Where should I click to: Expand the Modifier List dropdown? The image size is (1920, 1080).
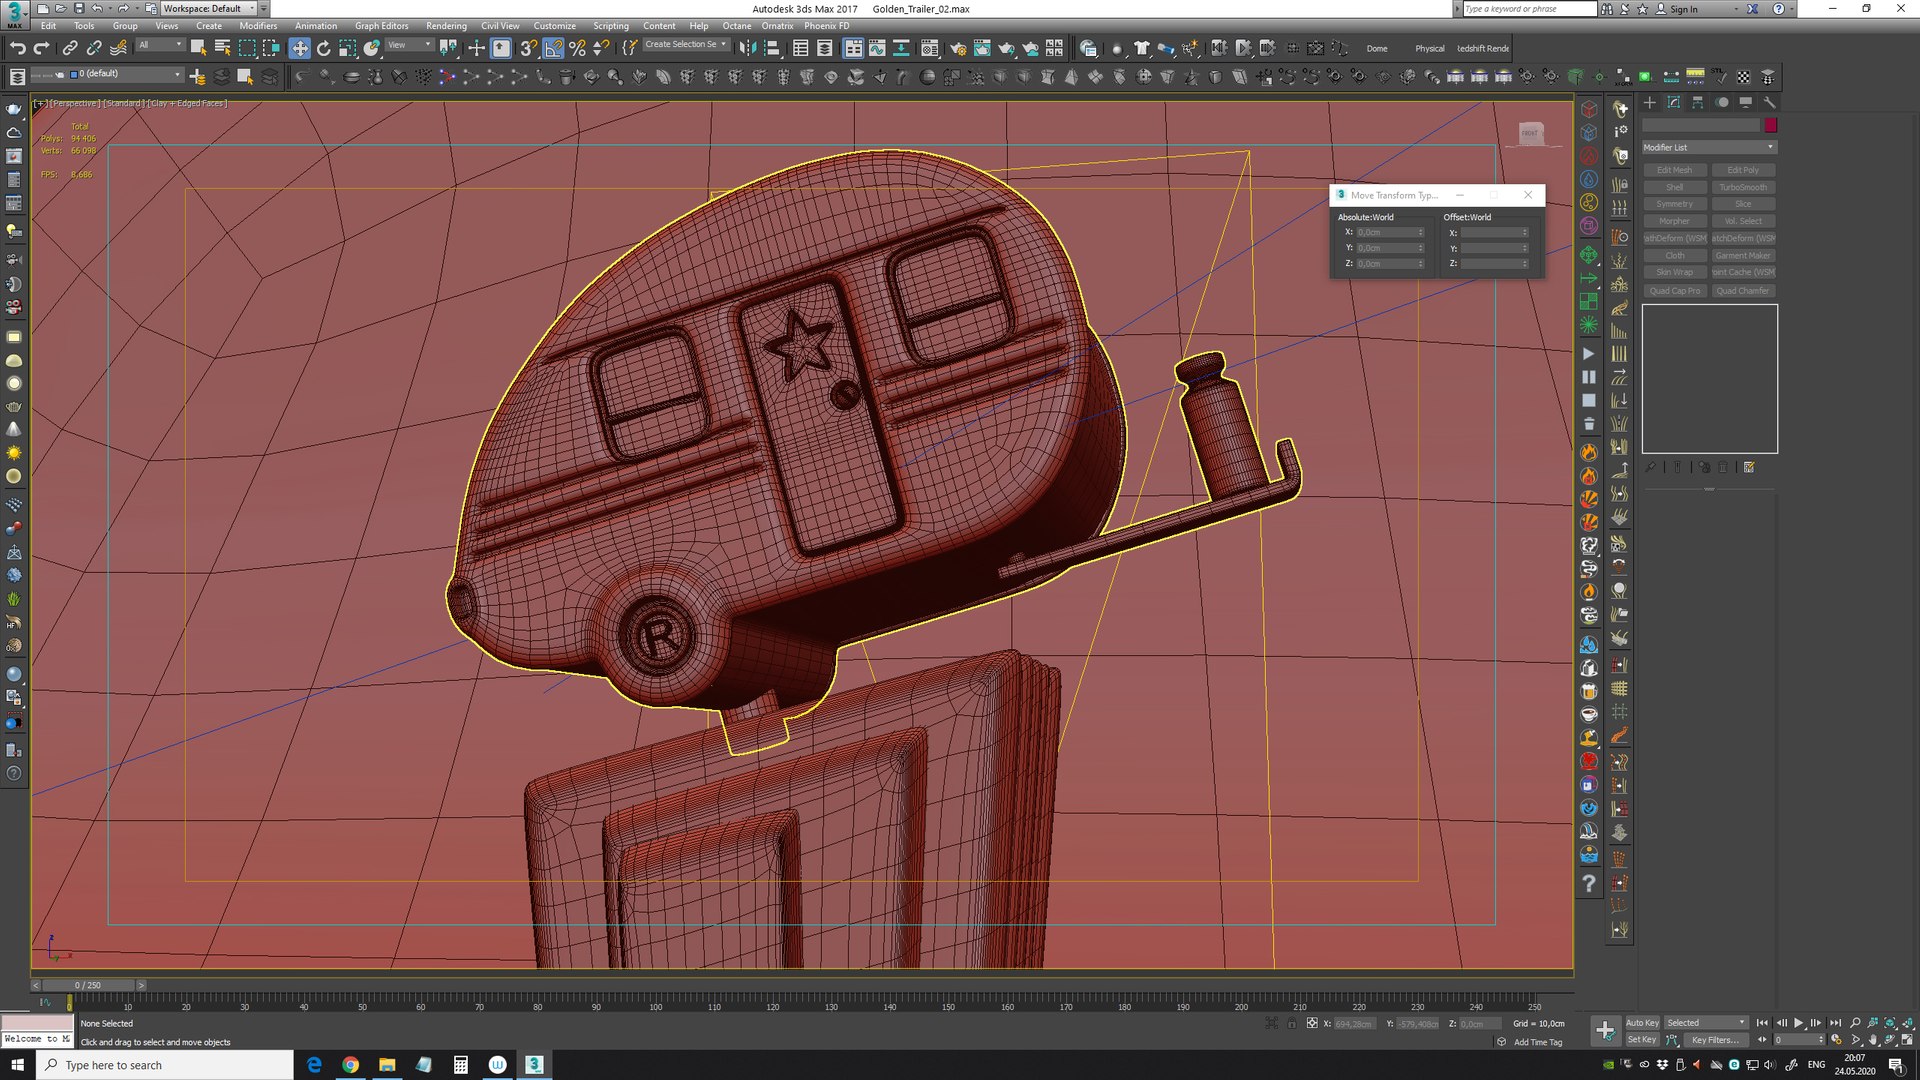click(1709, 147)
